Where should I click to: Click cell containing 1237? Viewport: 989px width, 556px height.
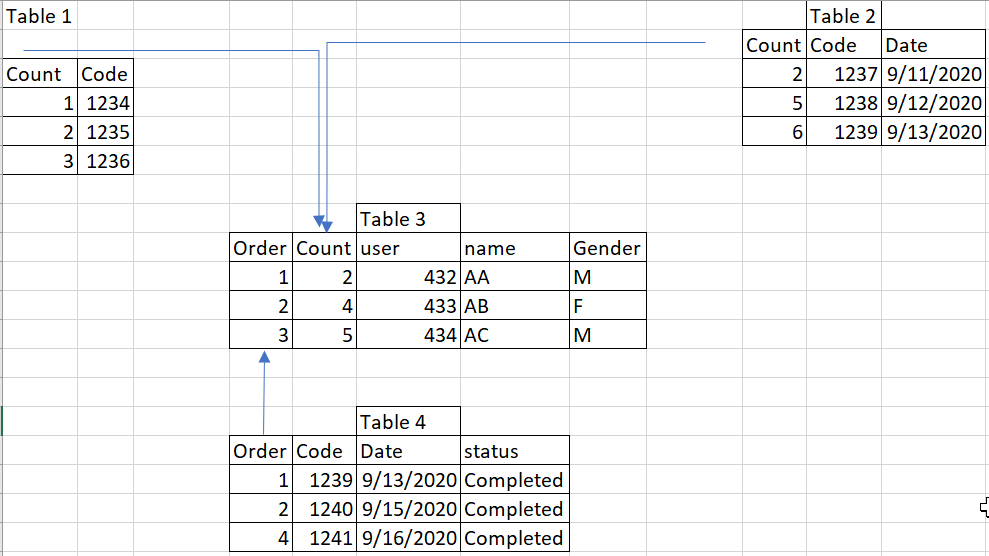coord(843,74)
